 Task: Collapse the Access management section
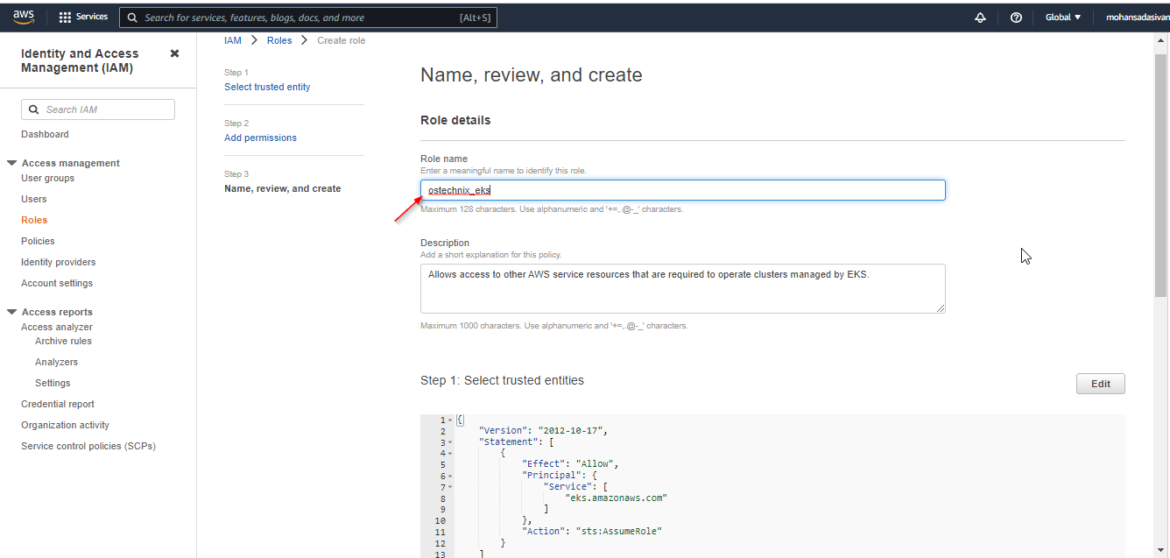[12, 163]
